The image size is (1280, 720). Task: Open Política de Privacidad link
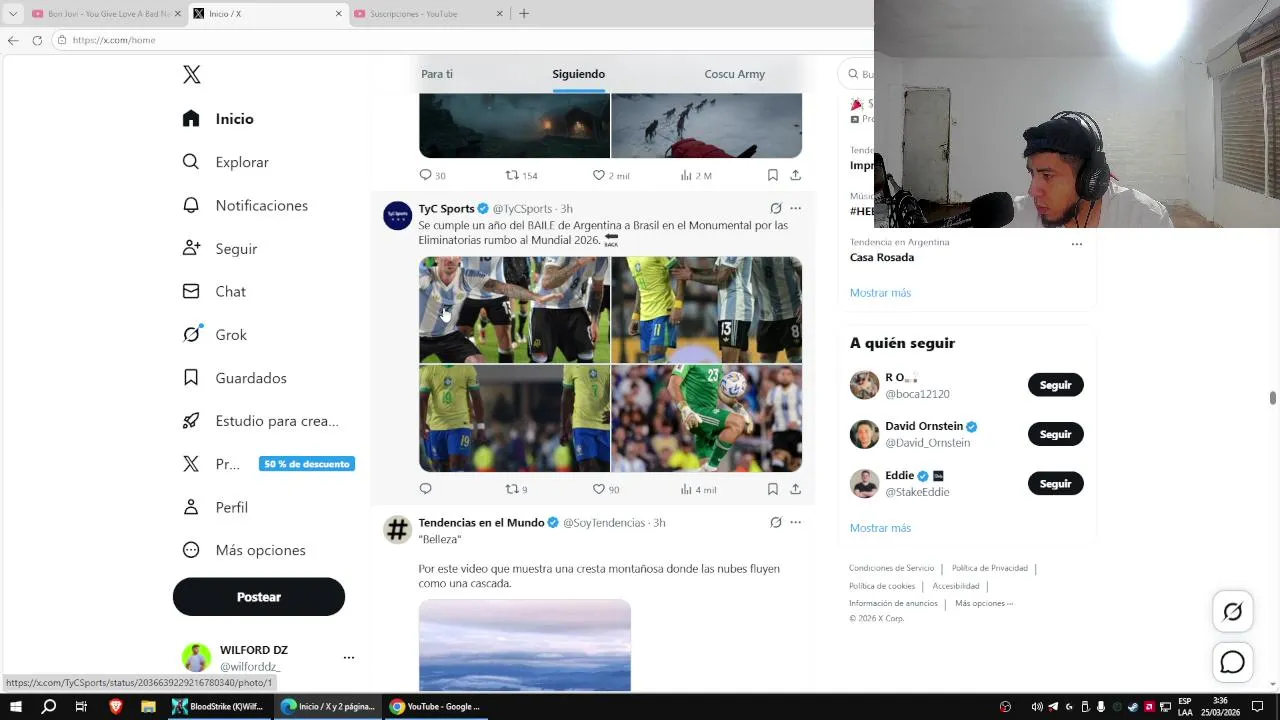coord(990,568)
